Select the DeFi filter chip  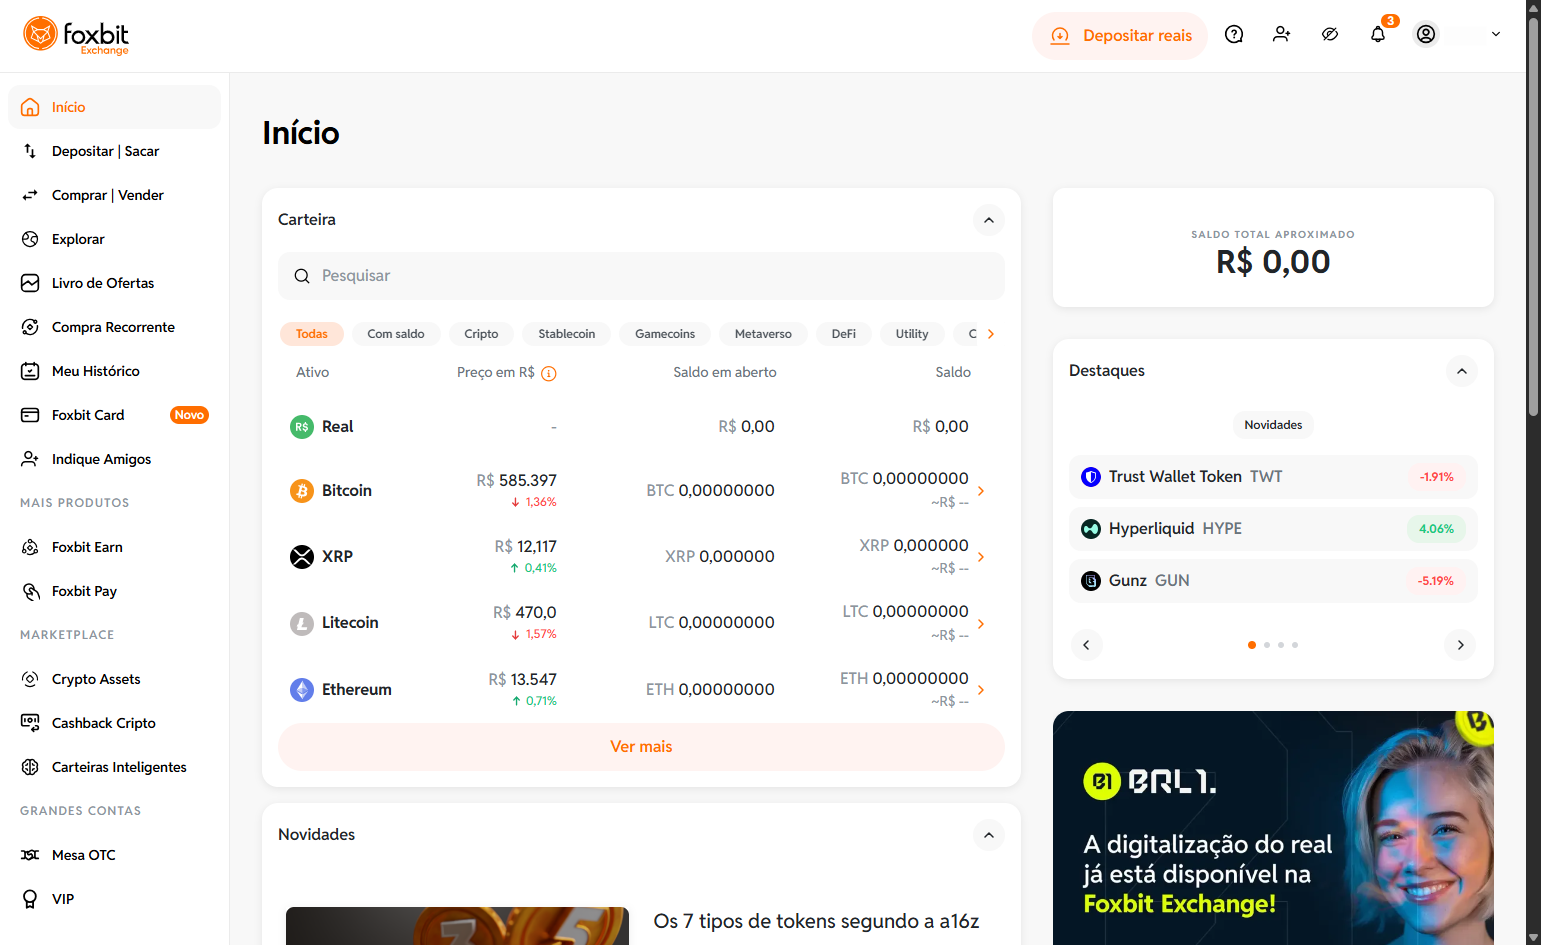click(844, 334)
